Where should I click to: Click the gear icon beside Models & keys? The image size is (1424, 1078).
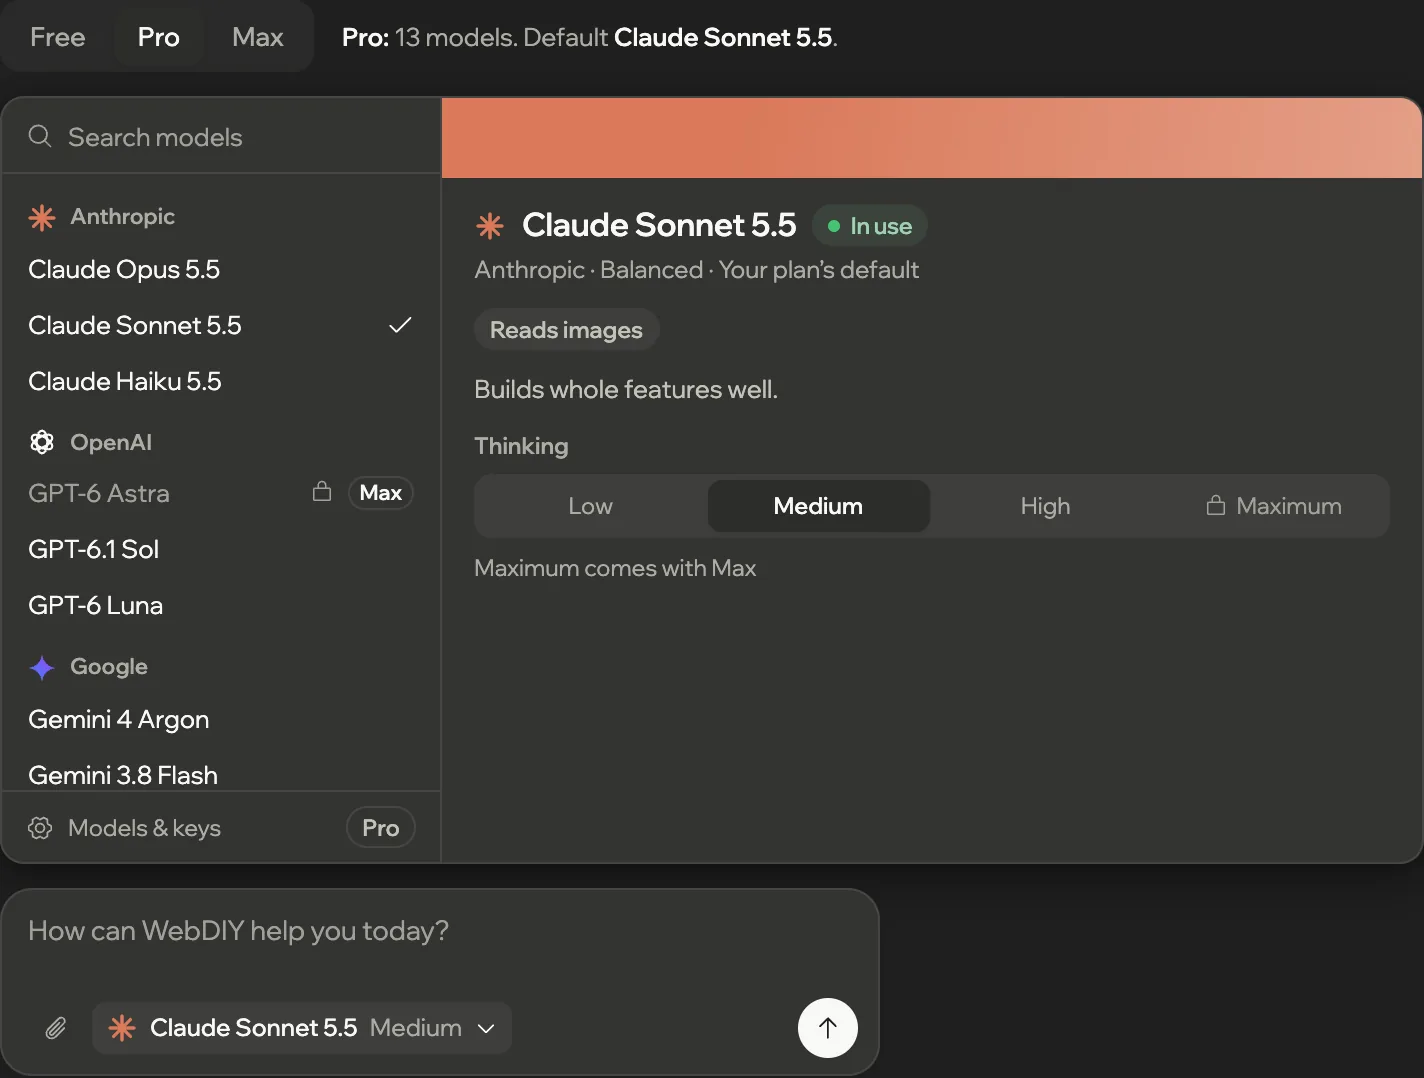(x=40, y=828)
